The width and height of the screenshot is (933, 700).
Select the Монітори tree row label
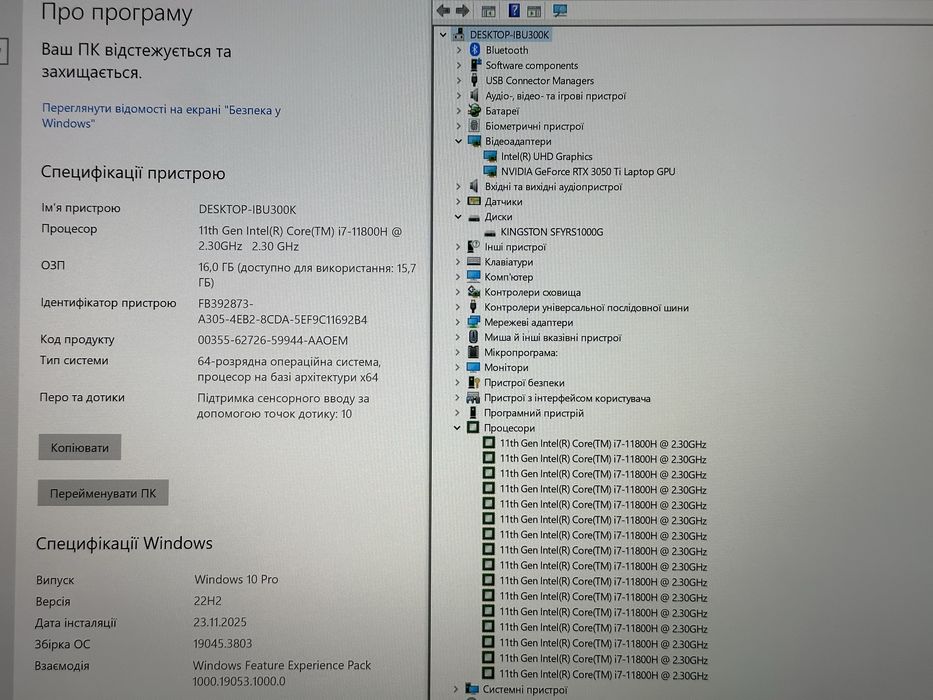click(x=506, y=368)
